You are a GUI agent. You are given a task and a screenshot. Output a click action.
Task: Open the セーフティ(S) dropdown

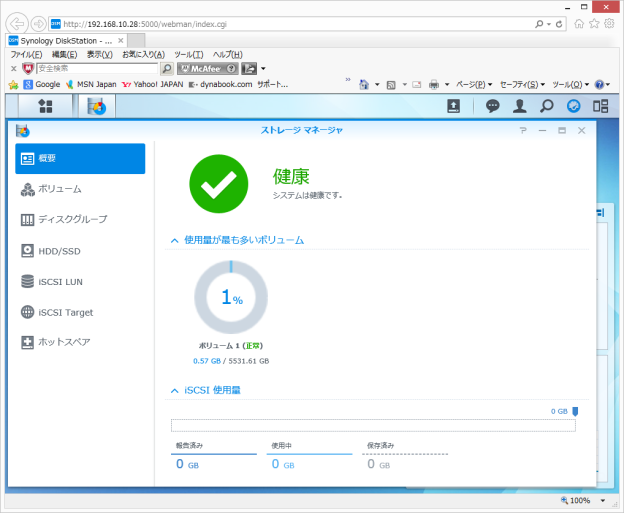[x=523, y=84]
